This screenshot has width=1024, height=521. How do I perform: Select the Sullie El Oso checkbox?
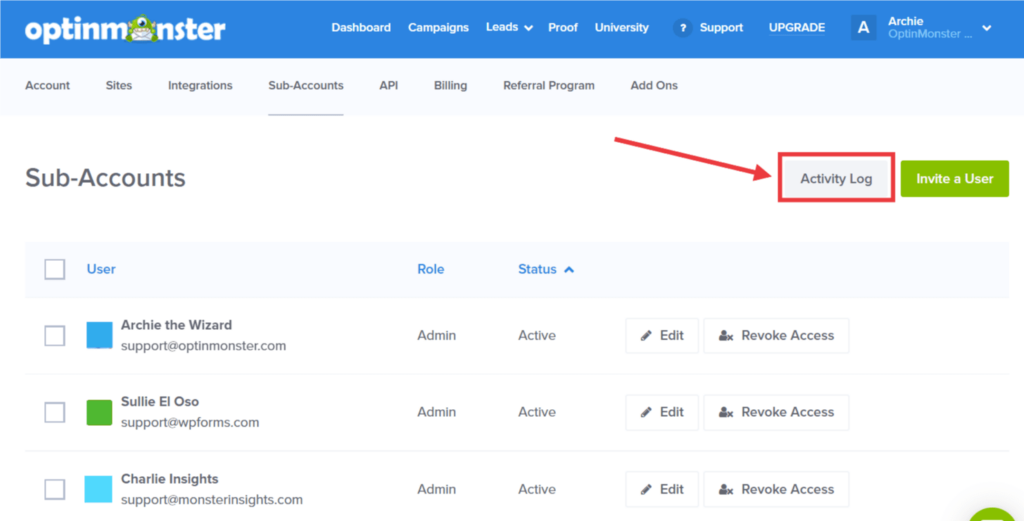click(55, 412)
